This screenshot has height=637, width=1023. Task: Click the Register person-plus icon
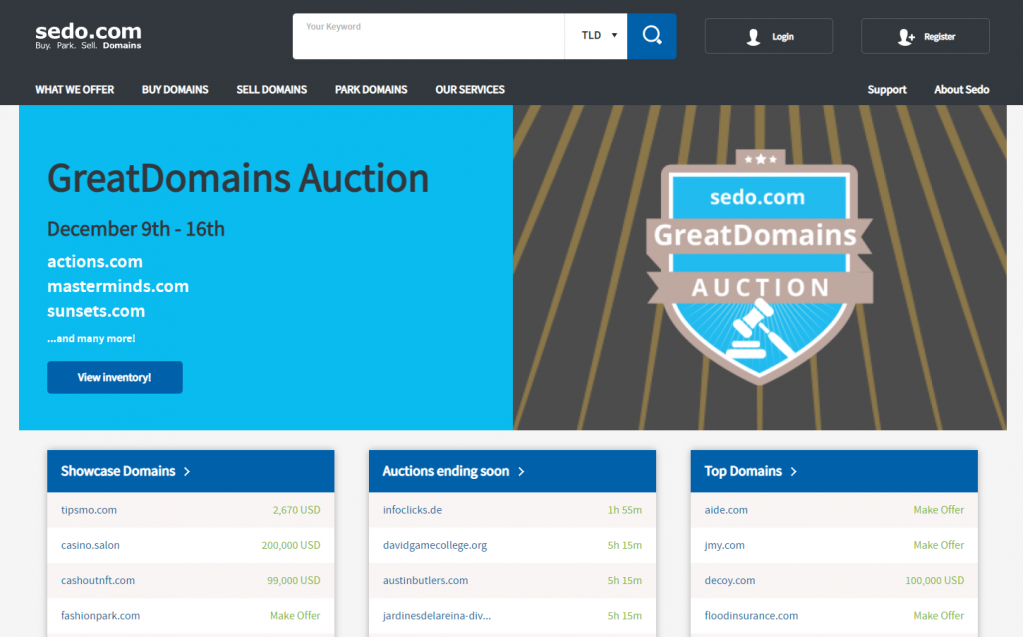906,37
